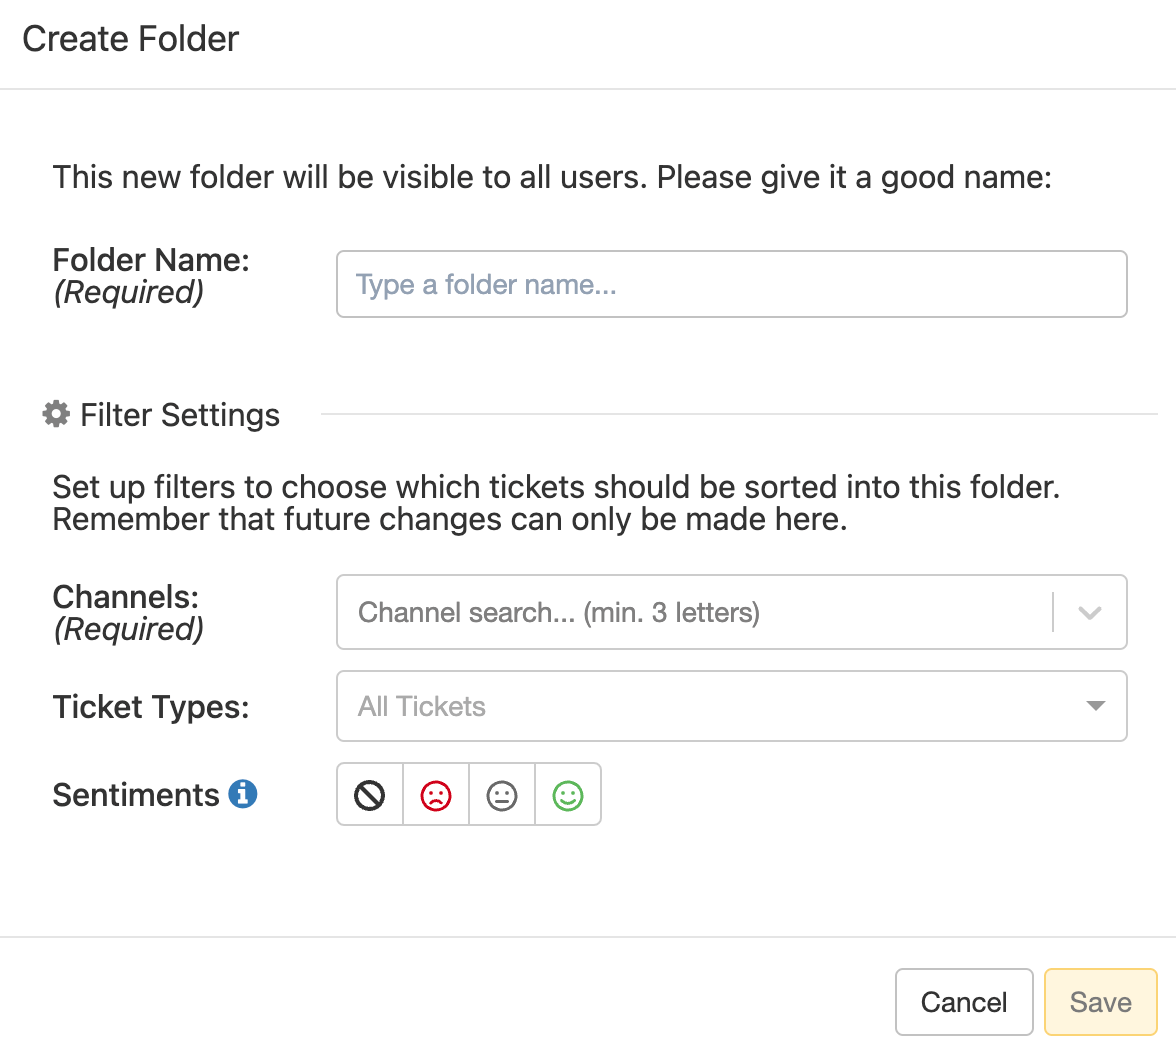Click the Channels dropdown chevron icon

pyautogui.click(x=1091, y=612)
